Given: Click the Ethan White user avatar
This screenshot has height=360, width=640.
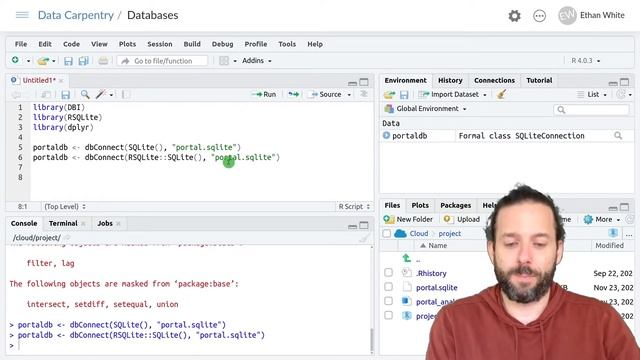Looking at the screenshot, I should pos(567,16).
